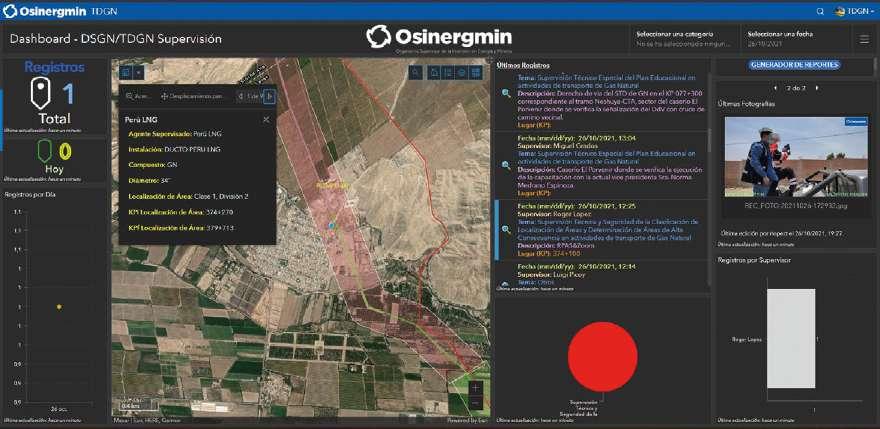
Task: Open the search magnifier in the blue header
Action: (820, 11)
